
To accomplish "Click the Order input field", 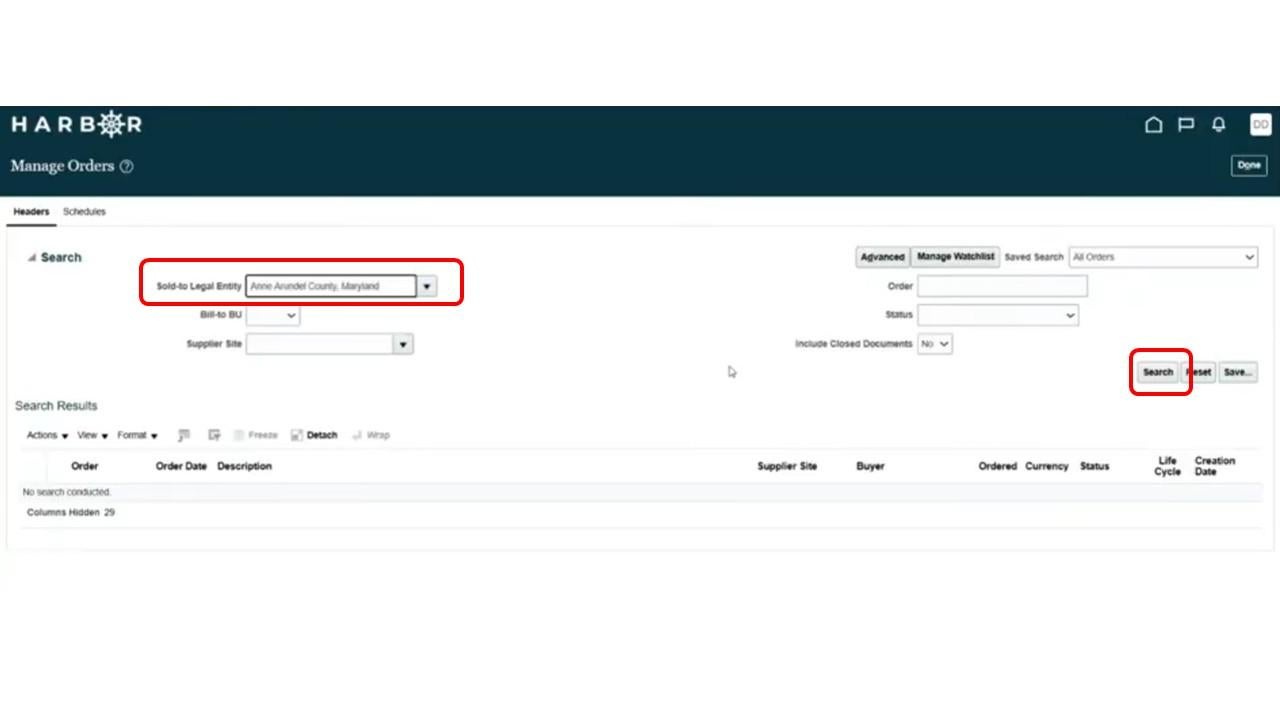I will click(x=1002, y=286).
